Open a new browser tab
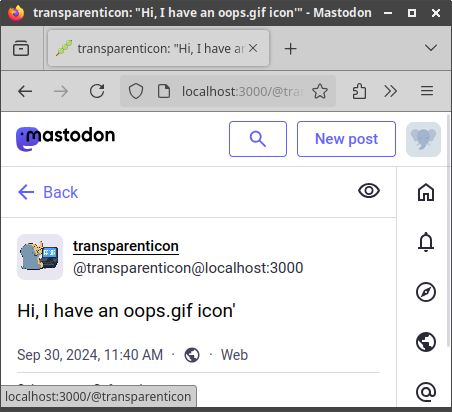This screenshot has height=412, width=452. click(290, 49)
